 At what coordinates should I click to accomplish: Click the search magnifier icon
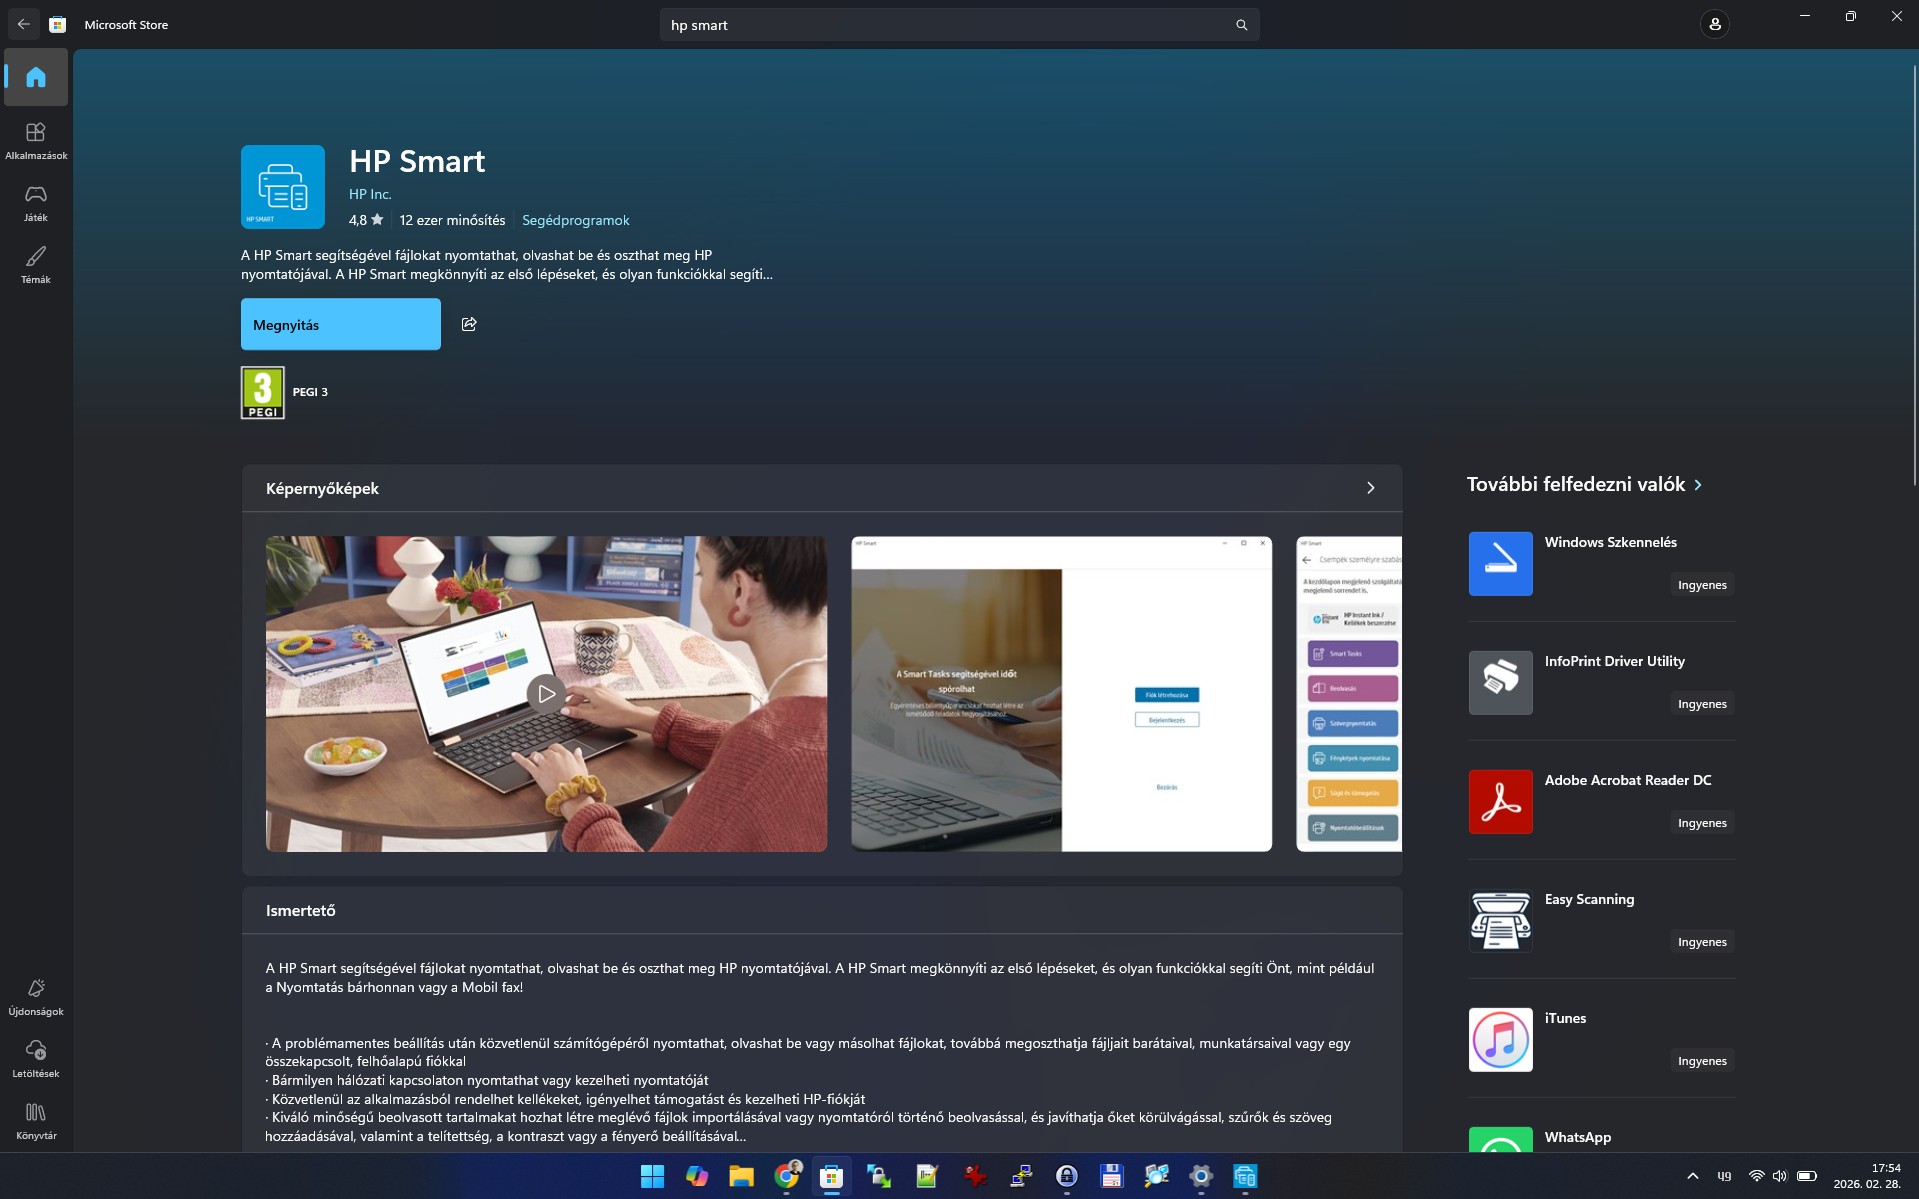[x=1241, y=25]
